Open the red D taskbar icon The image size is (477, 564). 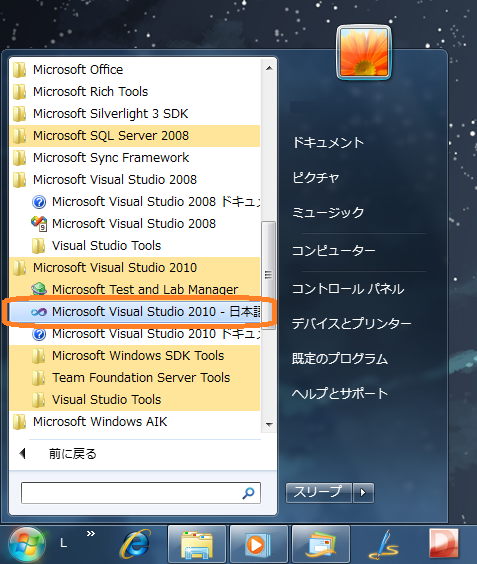coord(444,544)
